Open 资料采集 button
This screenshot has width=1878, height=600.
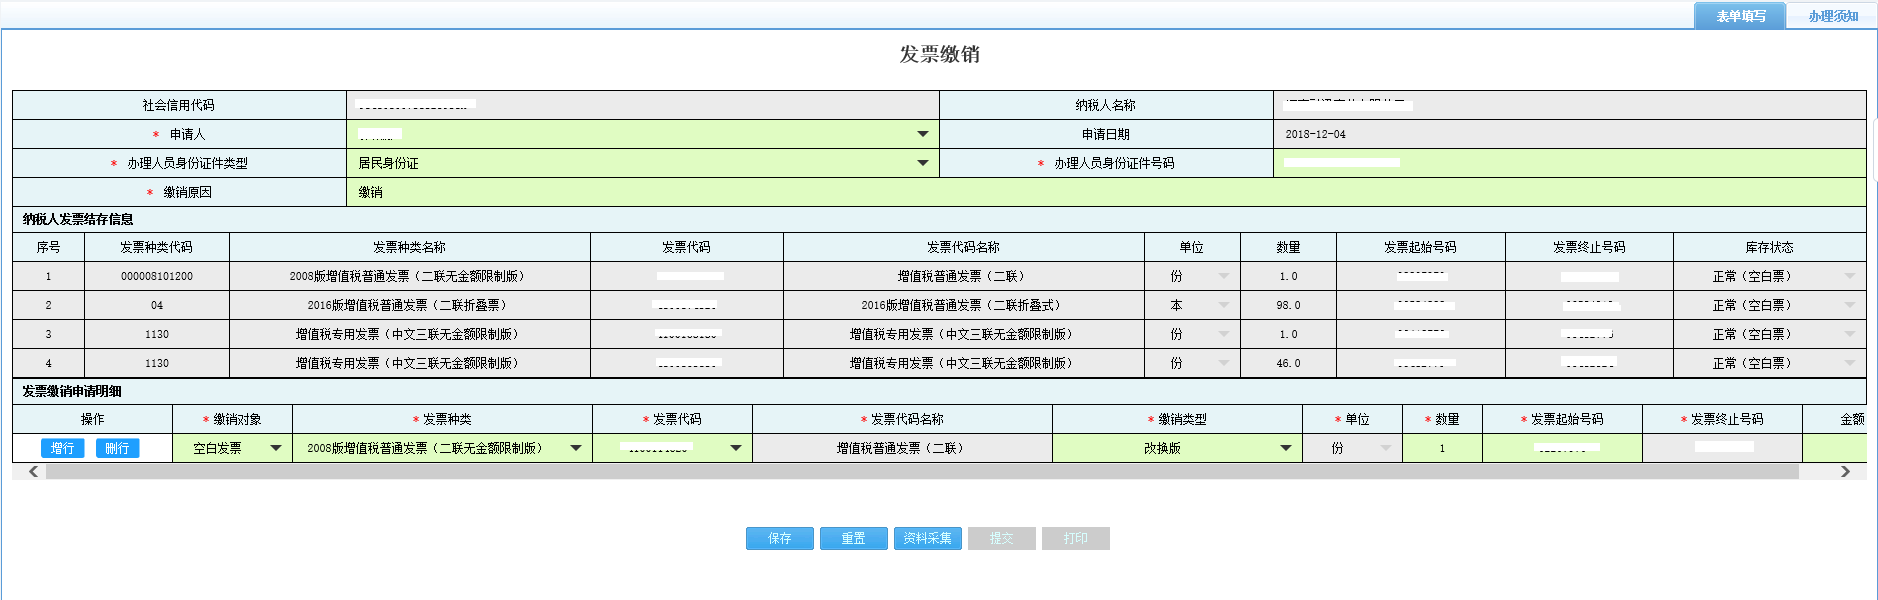(x=927, y=538)
